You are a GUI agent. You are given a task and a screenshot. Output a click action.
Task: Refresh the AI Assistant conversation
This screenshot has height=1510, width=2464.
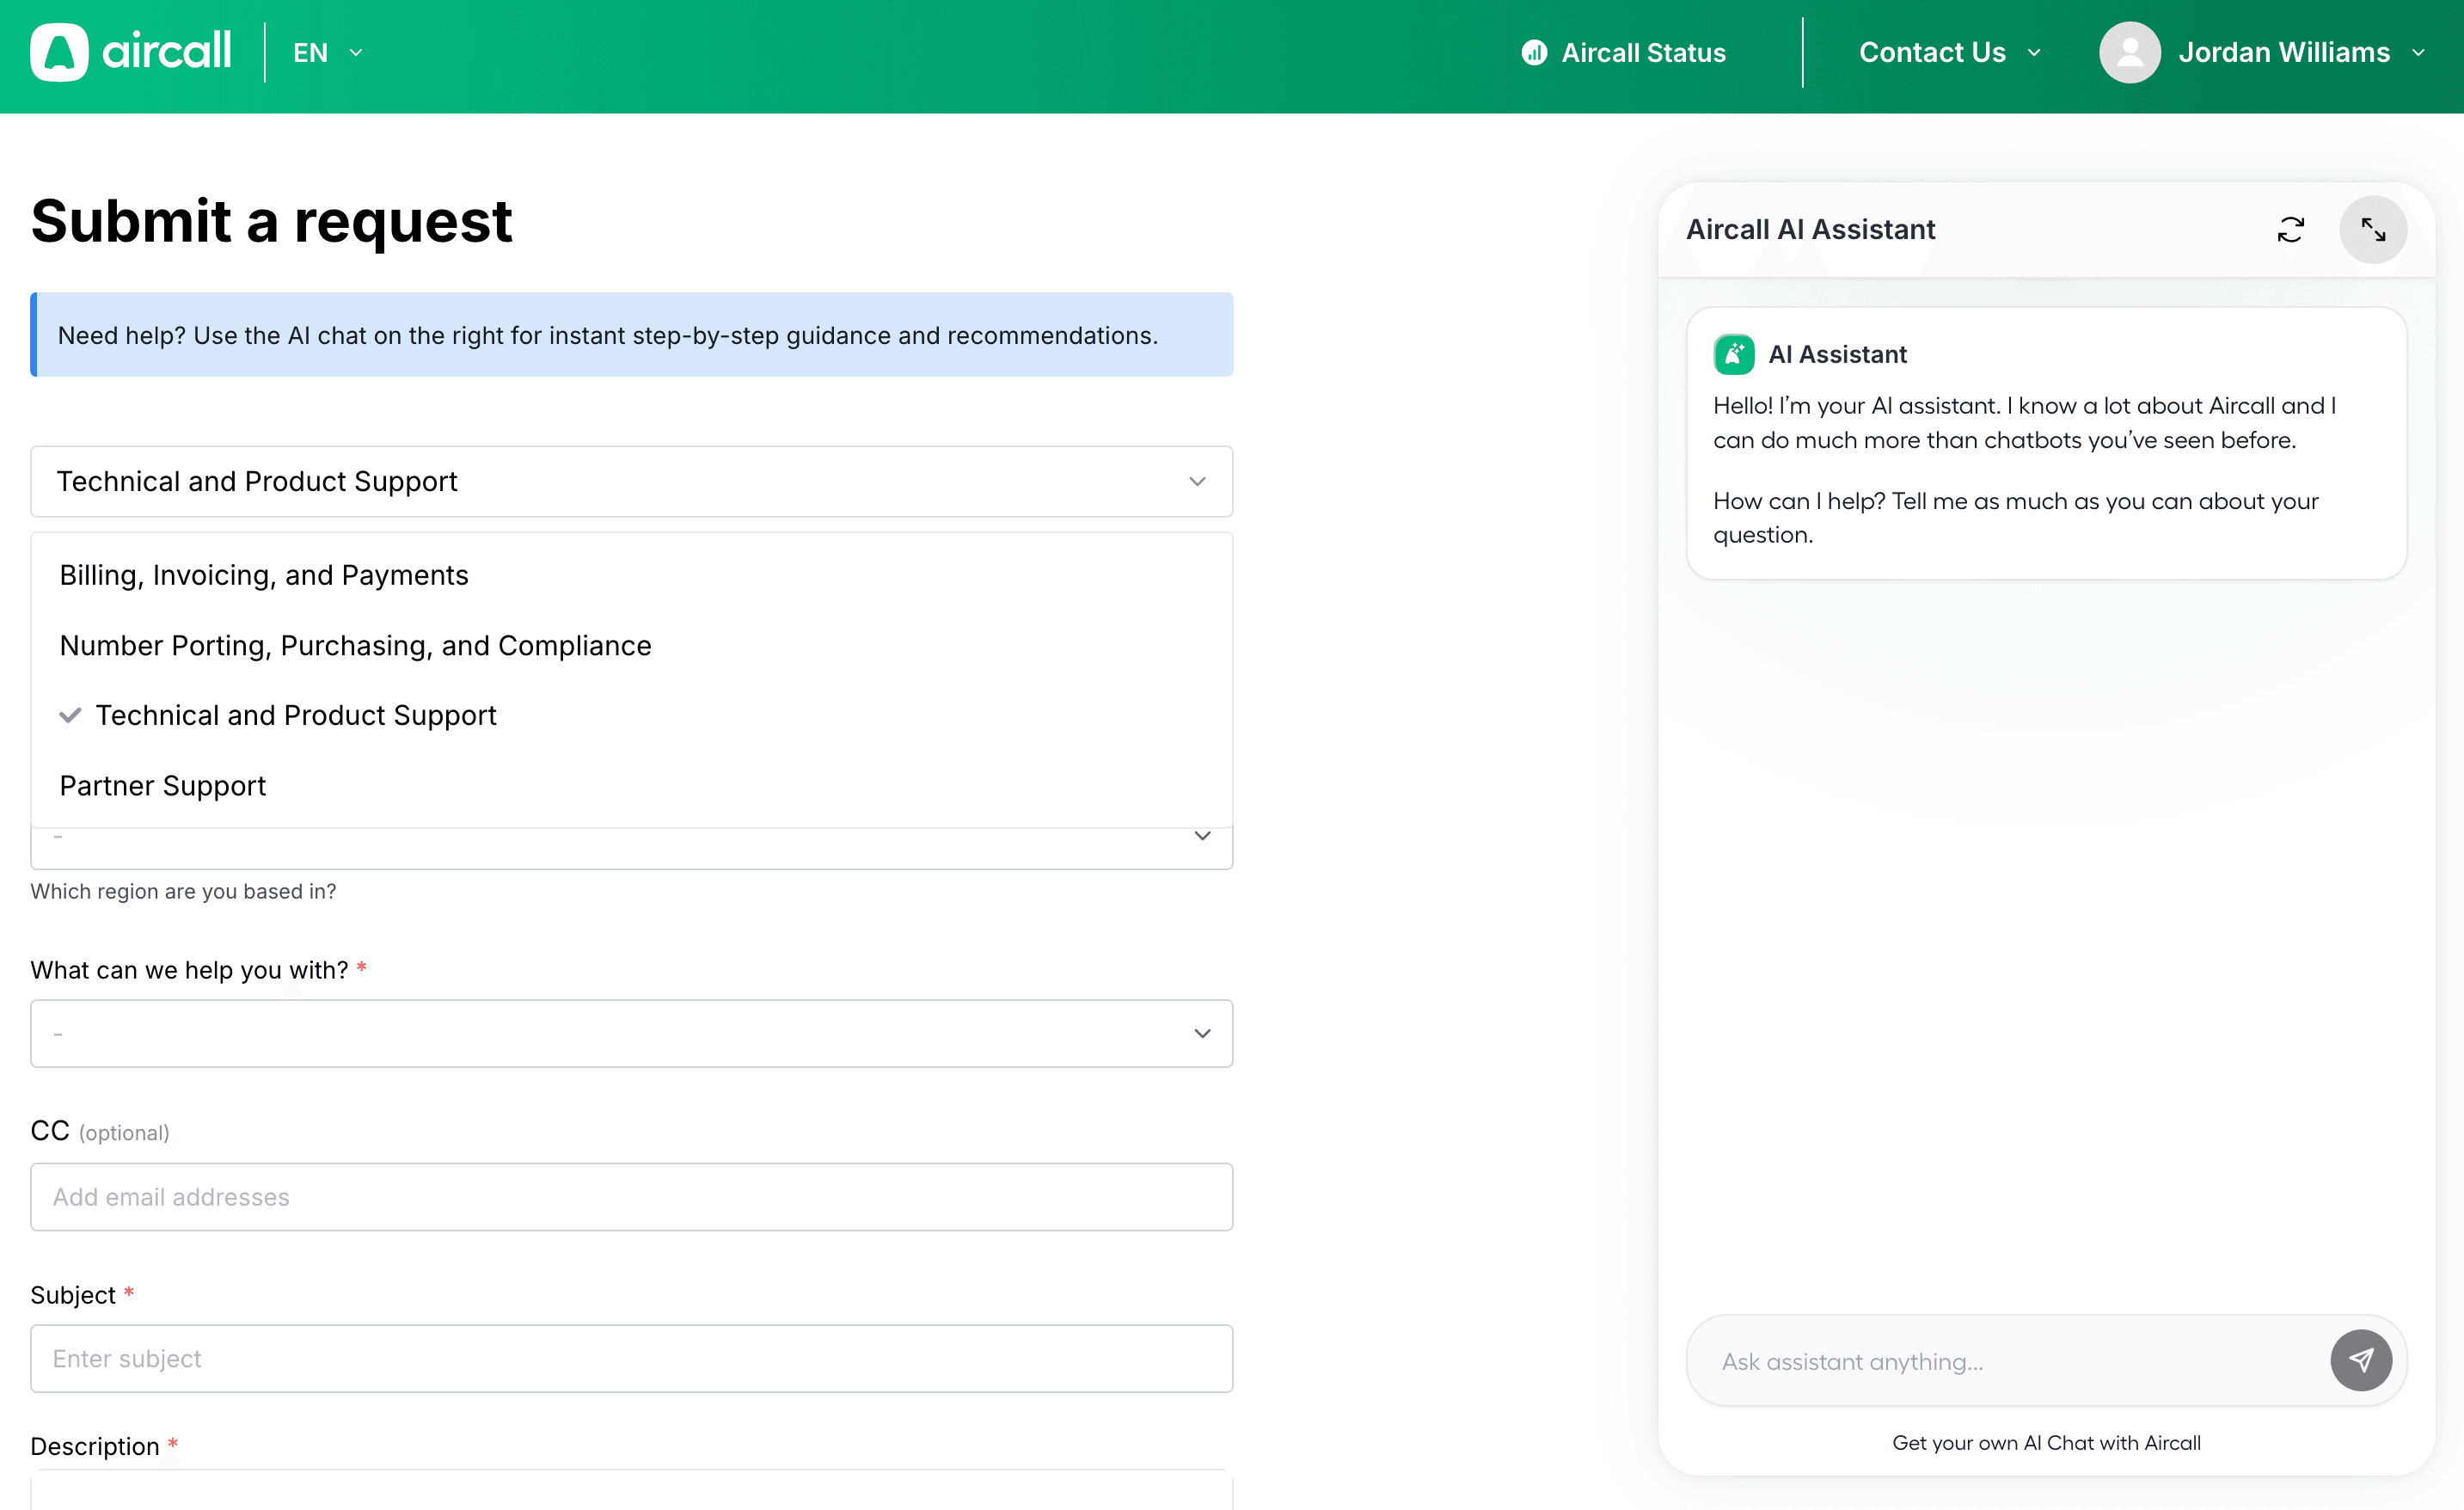(2290, 229)
